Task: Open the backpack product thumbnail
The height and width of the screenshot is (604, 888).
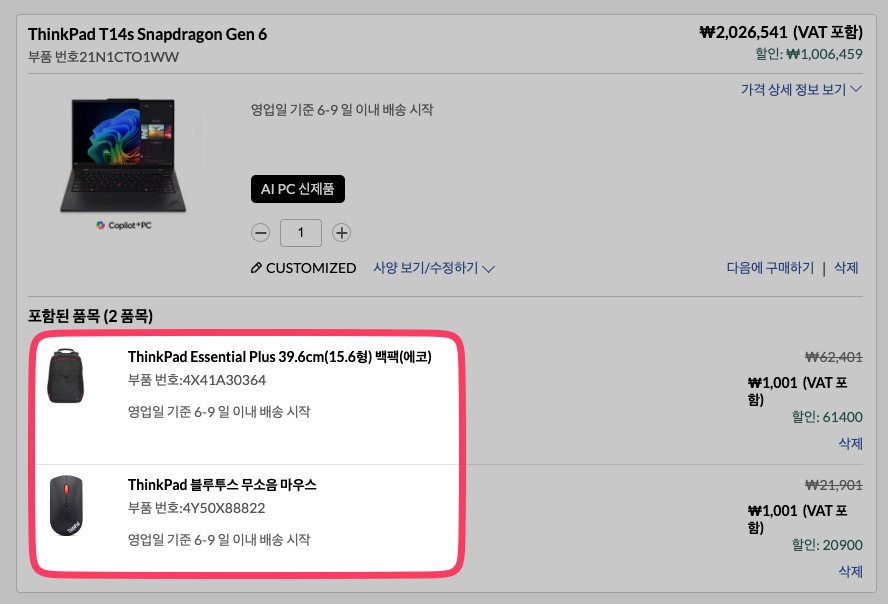Action: pyautogui.click(x=66, y=376)
